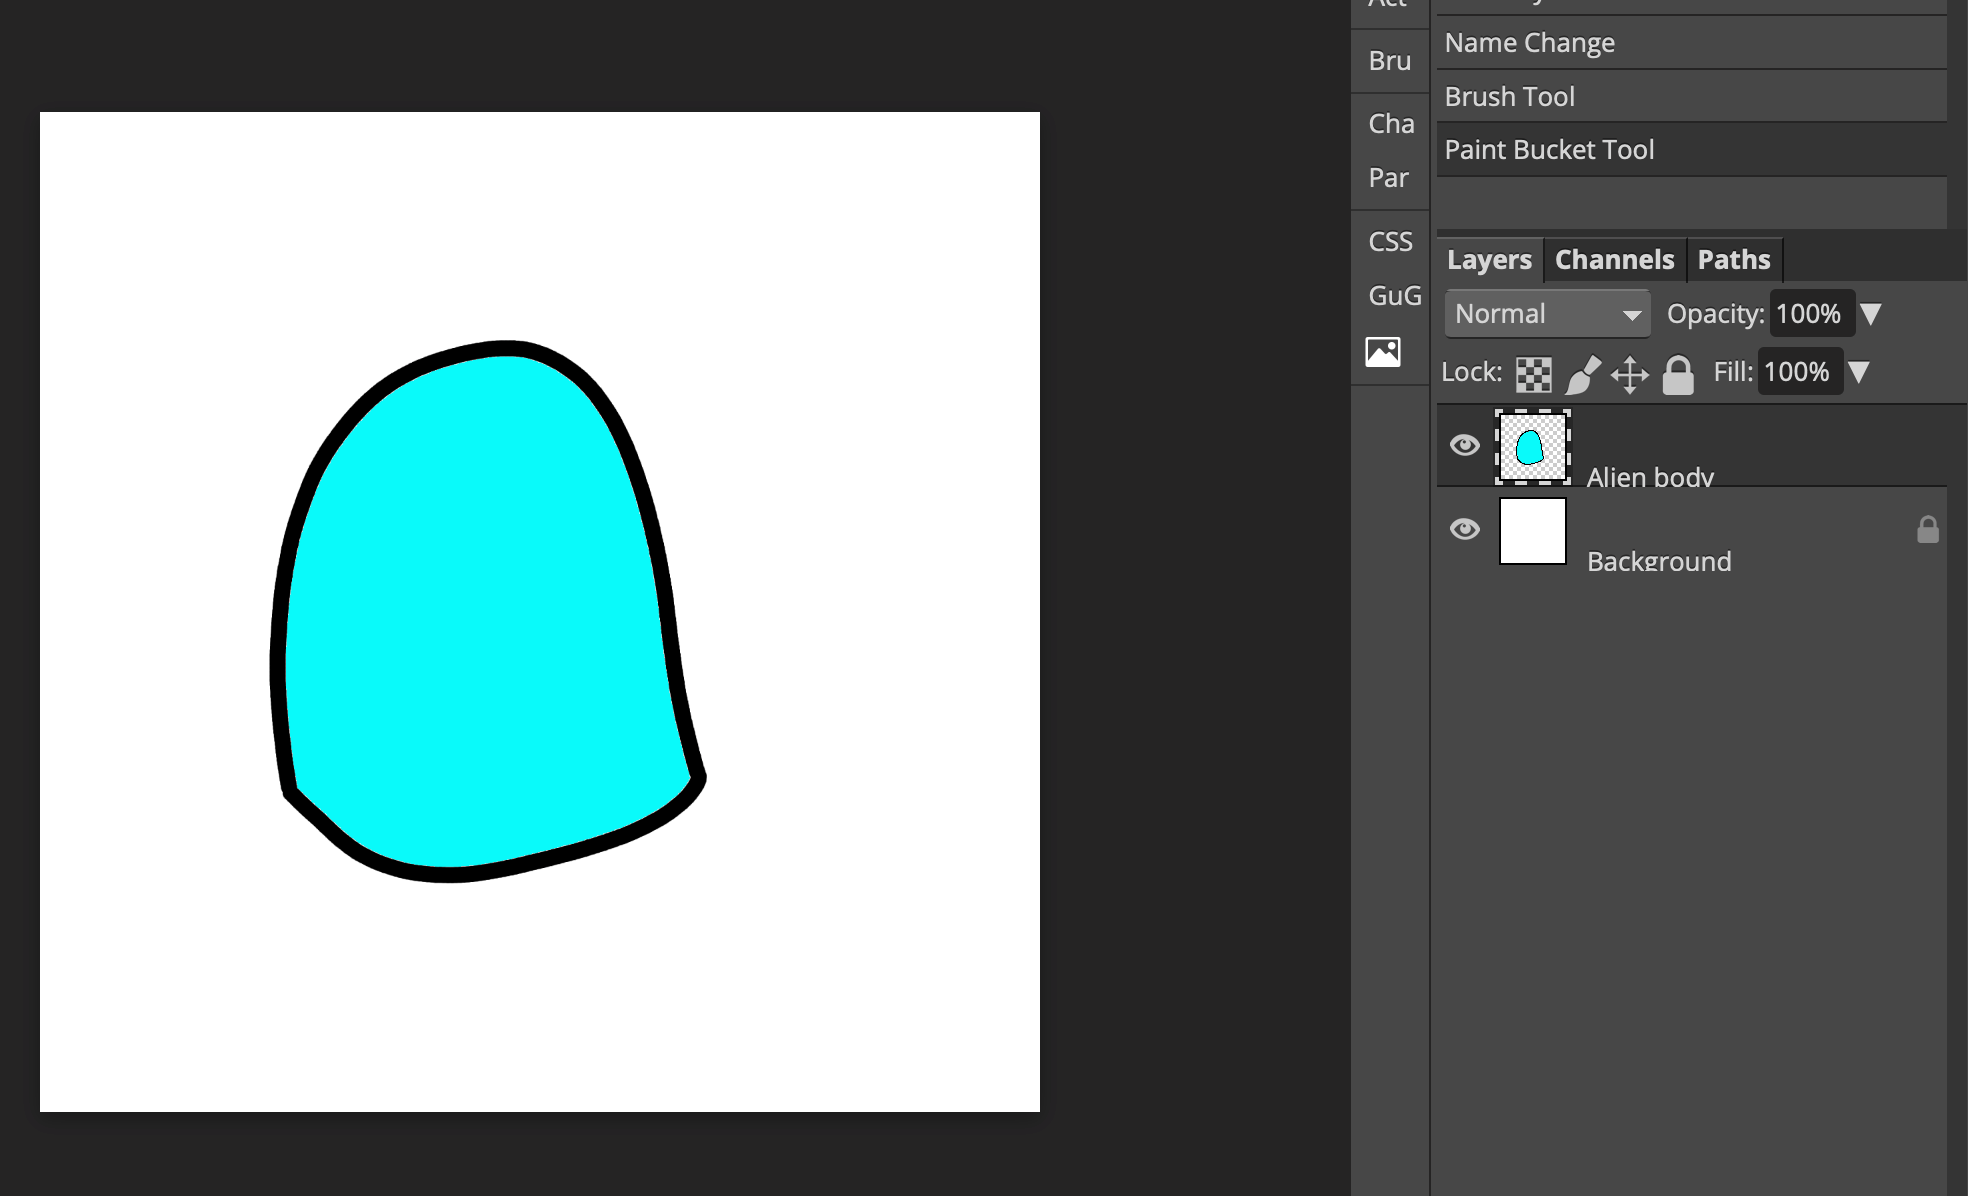1968x1196 pixels.
Task: Open the Bru sidebar panel
Action: click(x=1390, y=61)
